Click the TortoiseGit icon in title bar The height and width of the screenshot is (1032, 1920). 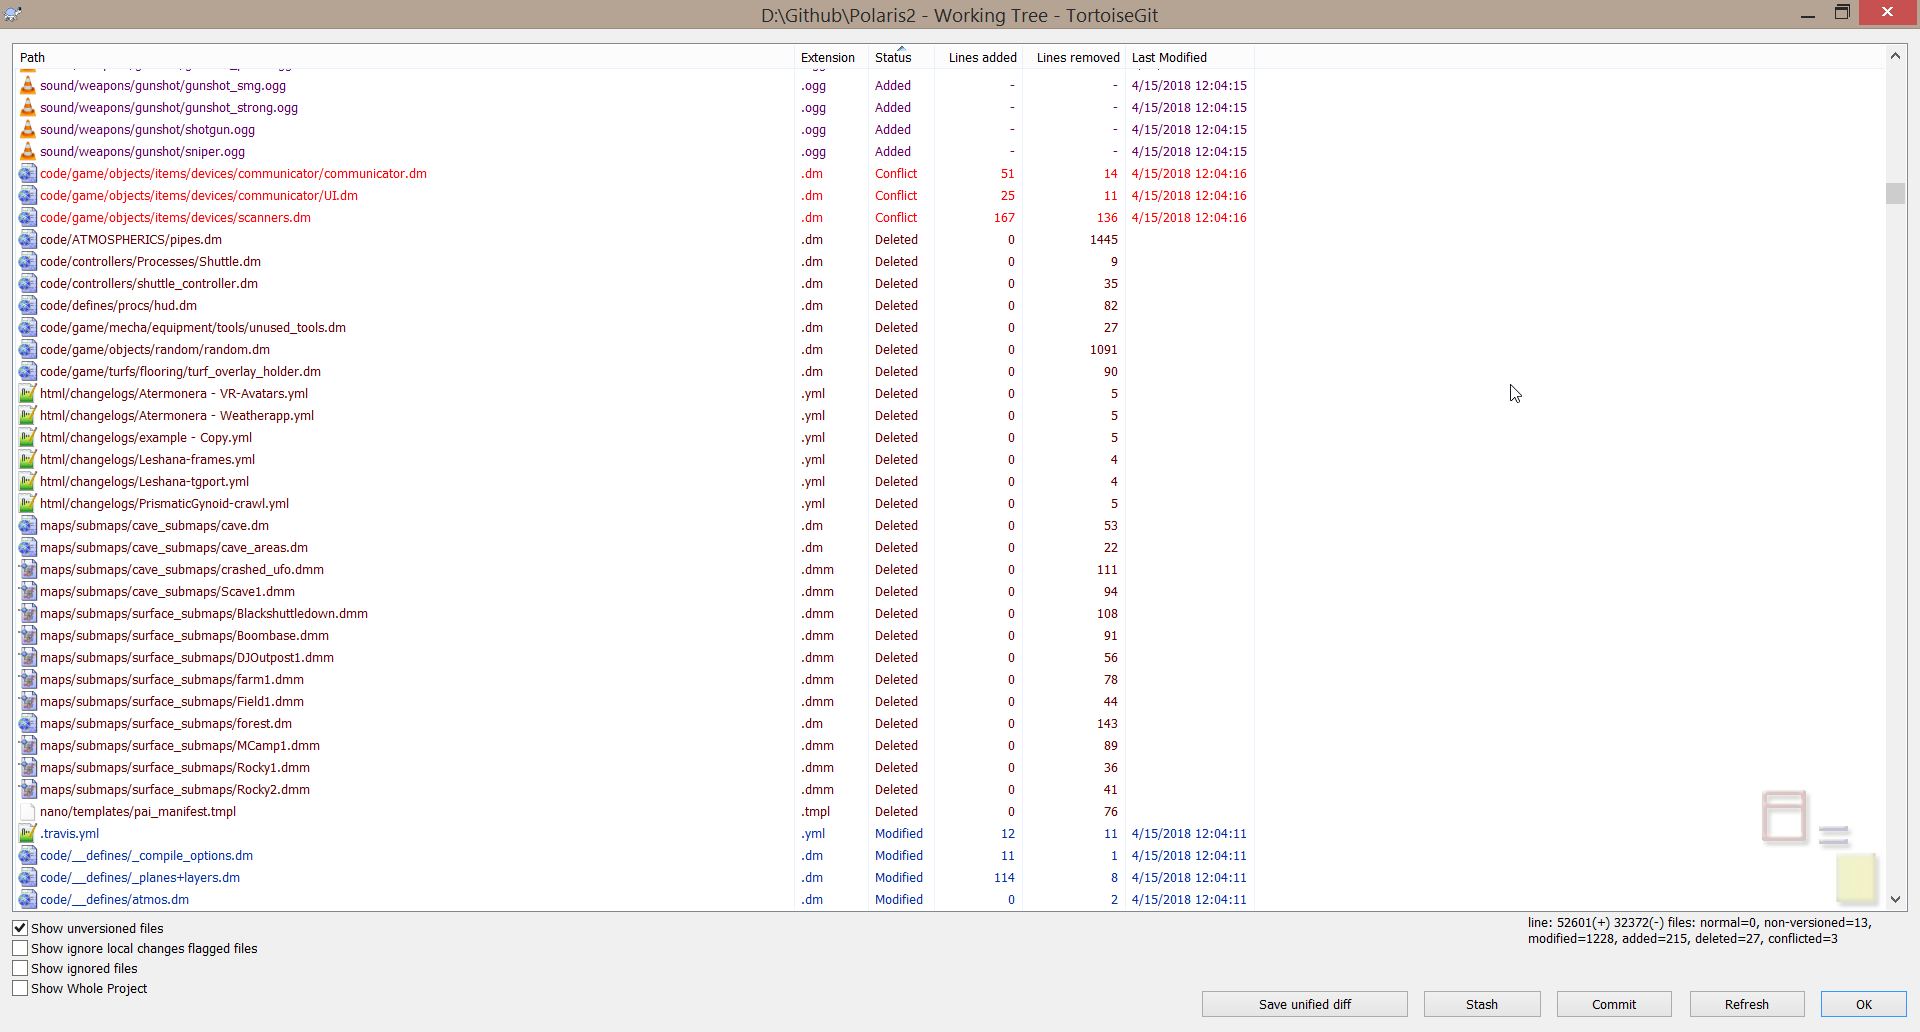click(13, 14)
